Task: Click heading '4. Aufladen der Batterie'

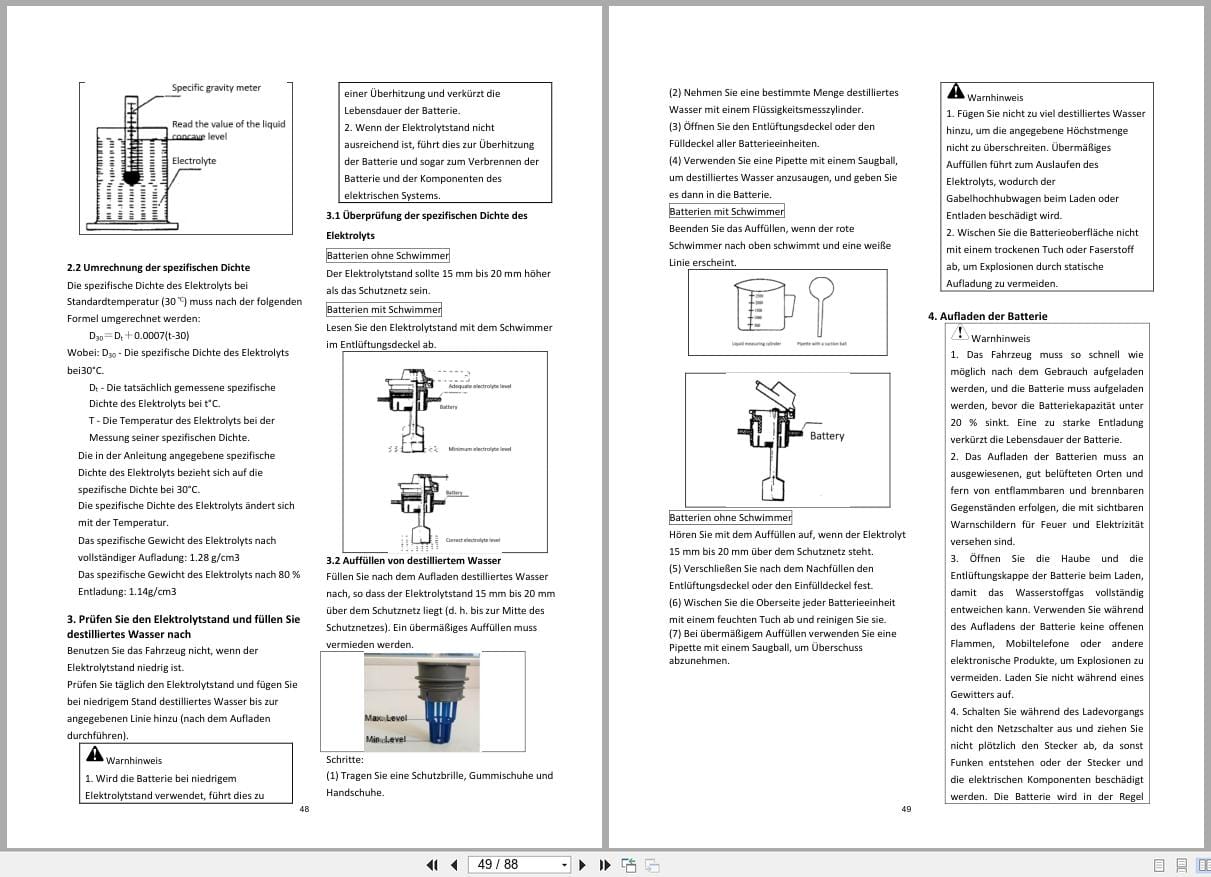Action: coord(987,316)
